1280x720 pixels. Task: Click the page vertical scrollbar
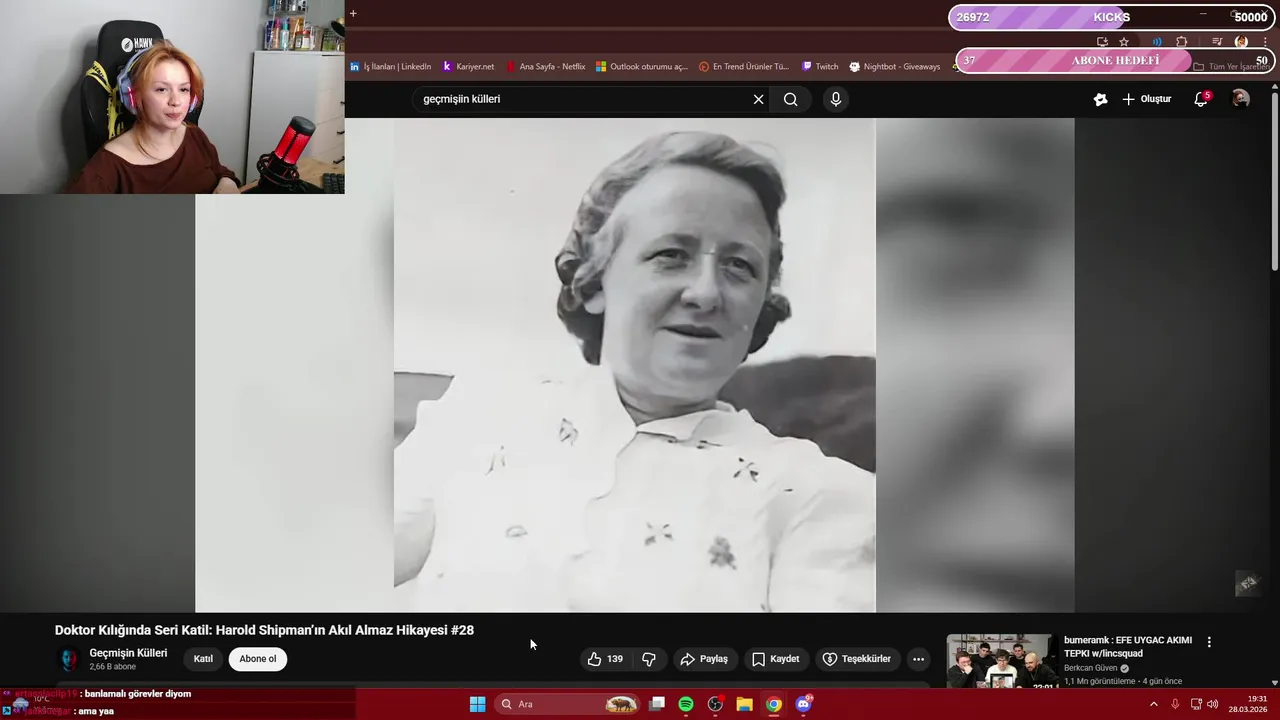(x=1274, y=180)
